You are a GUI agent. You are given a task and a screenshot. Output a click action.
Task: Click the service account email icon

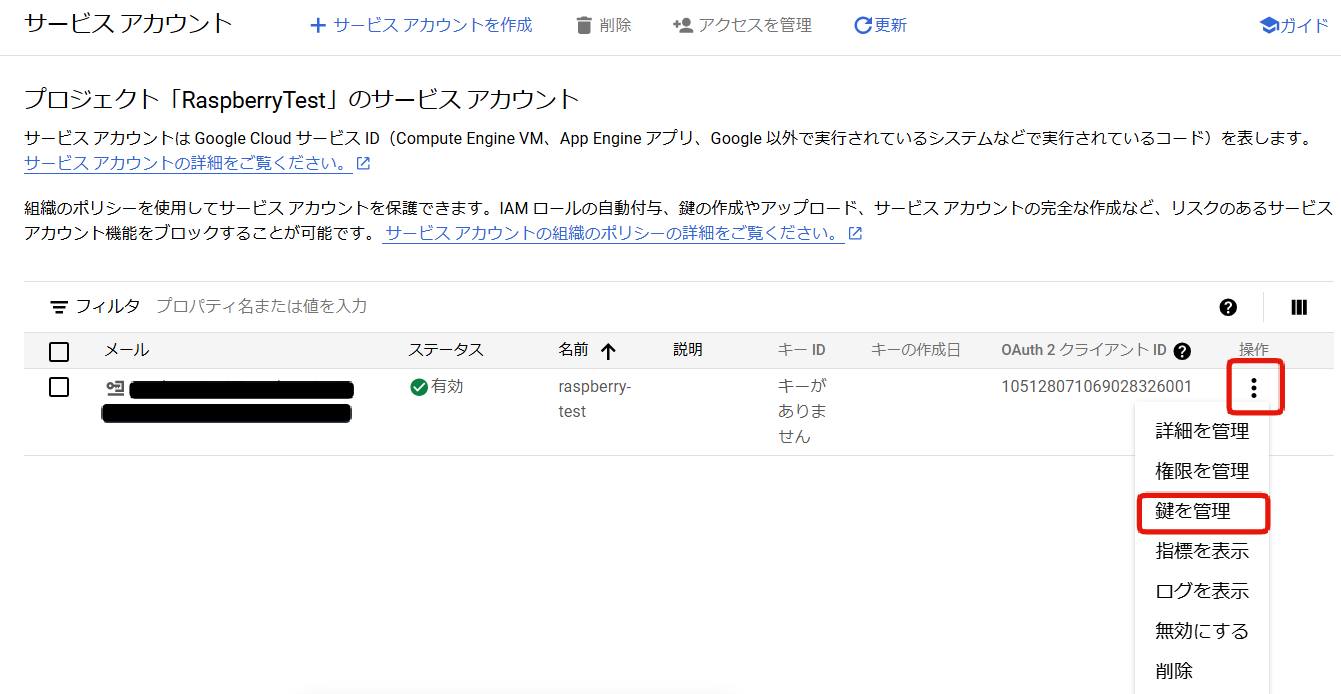pyautogui.click(x=115, y=388)
